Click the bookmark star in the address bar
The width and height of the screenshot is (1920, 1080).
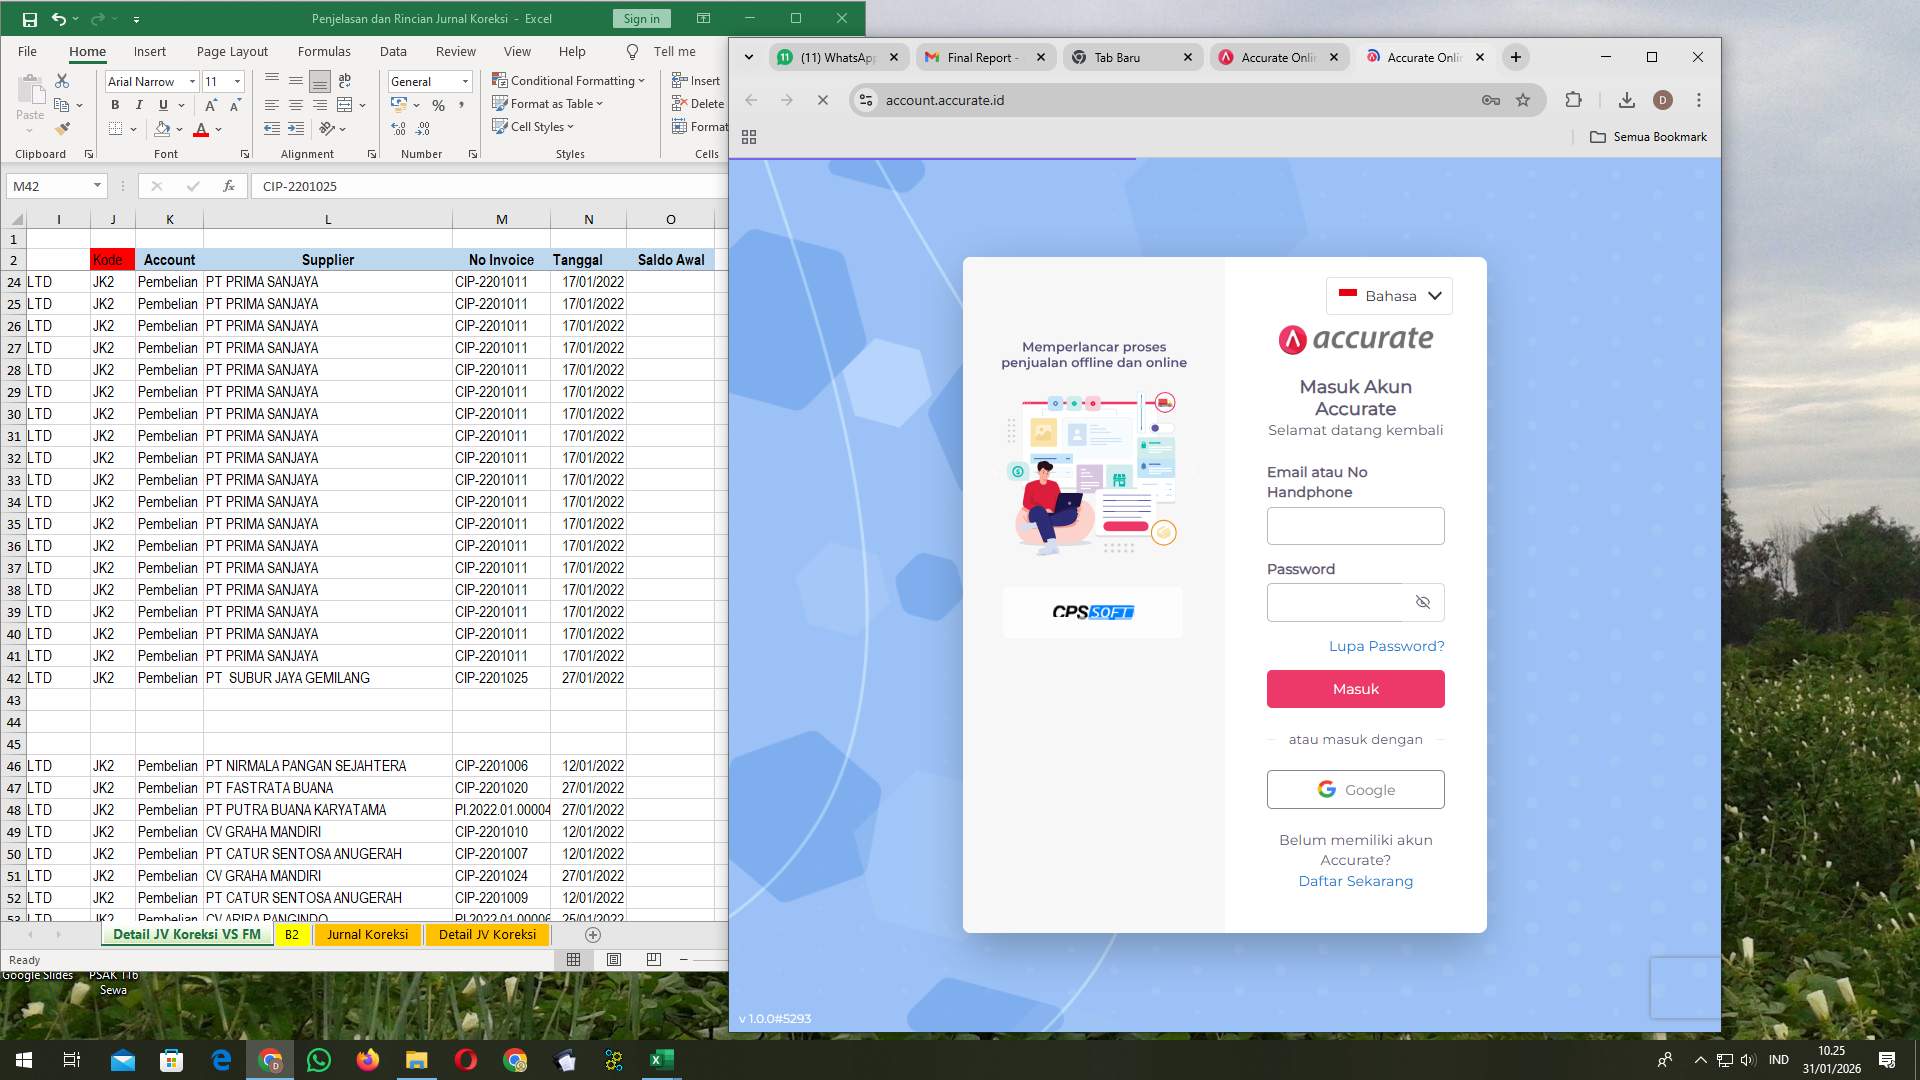pyautogui.click(x=1524, y=100)
